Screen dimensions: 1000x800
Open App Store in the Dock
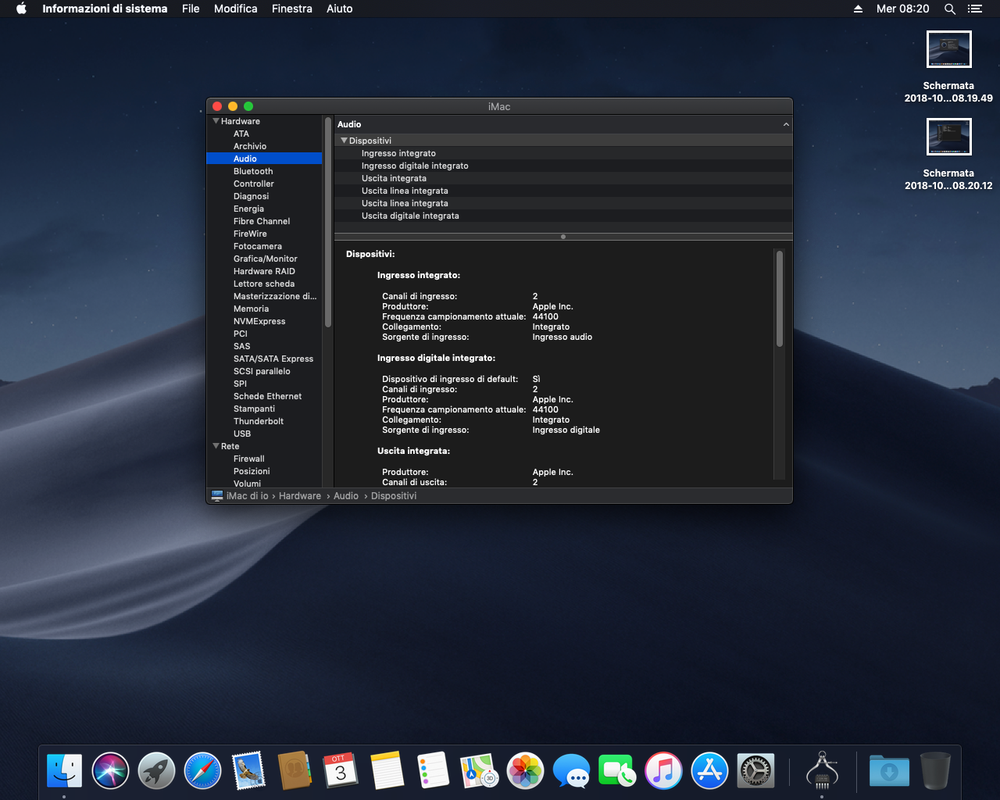(x=709, y=771)
